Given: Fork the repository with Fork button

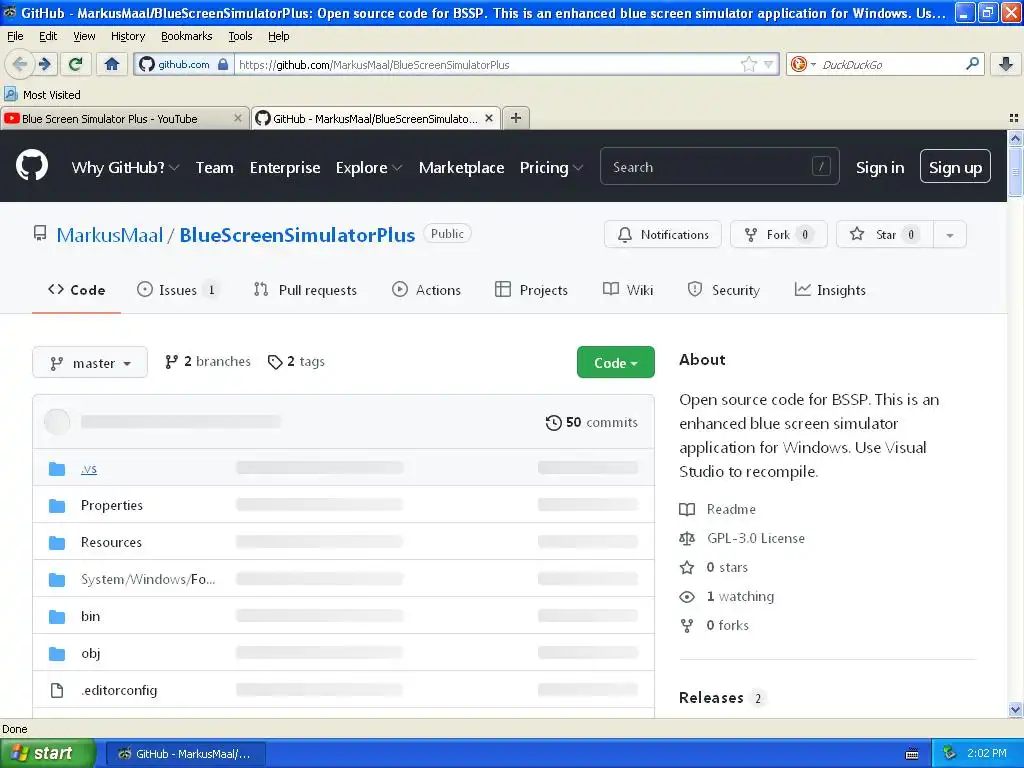Looking at the screenshot, I should click(x=778, y=234).
